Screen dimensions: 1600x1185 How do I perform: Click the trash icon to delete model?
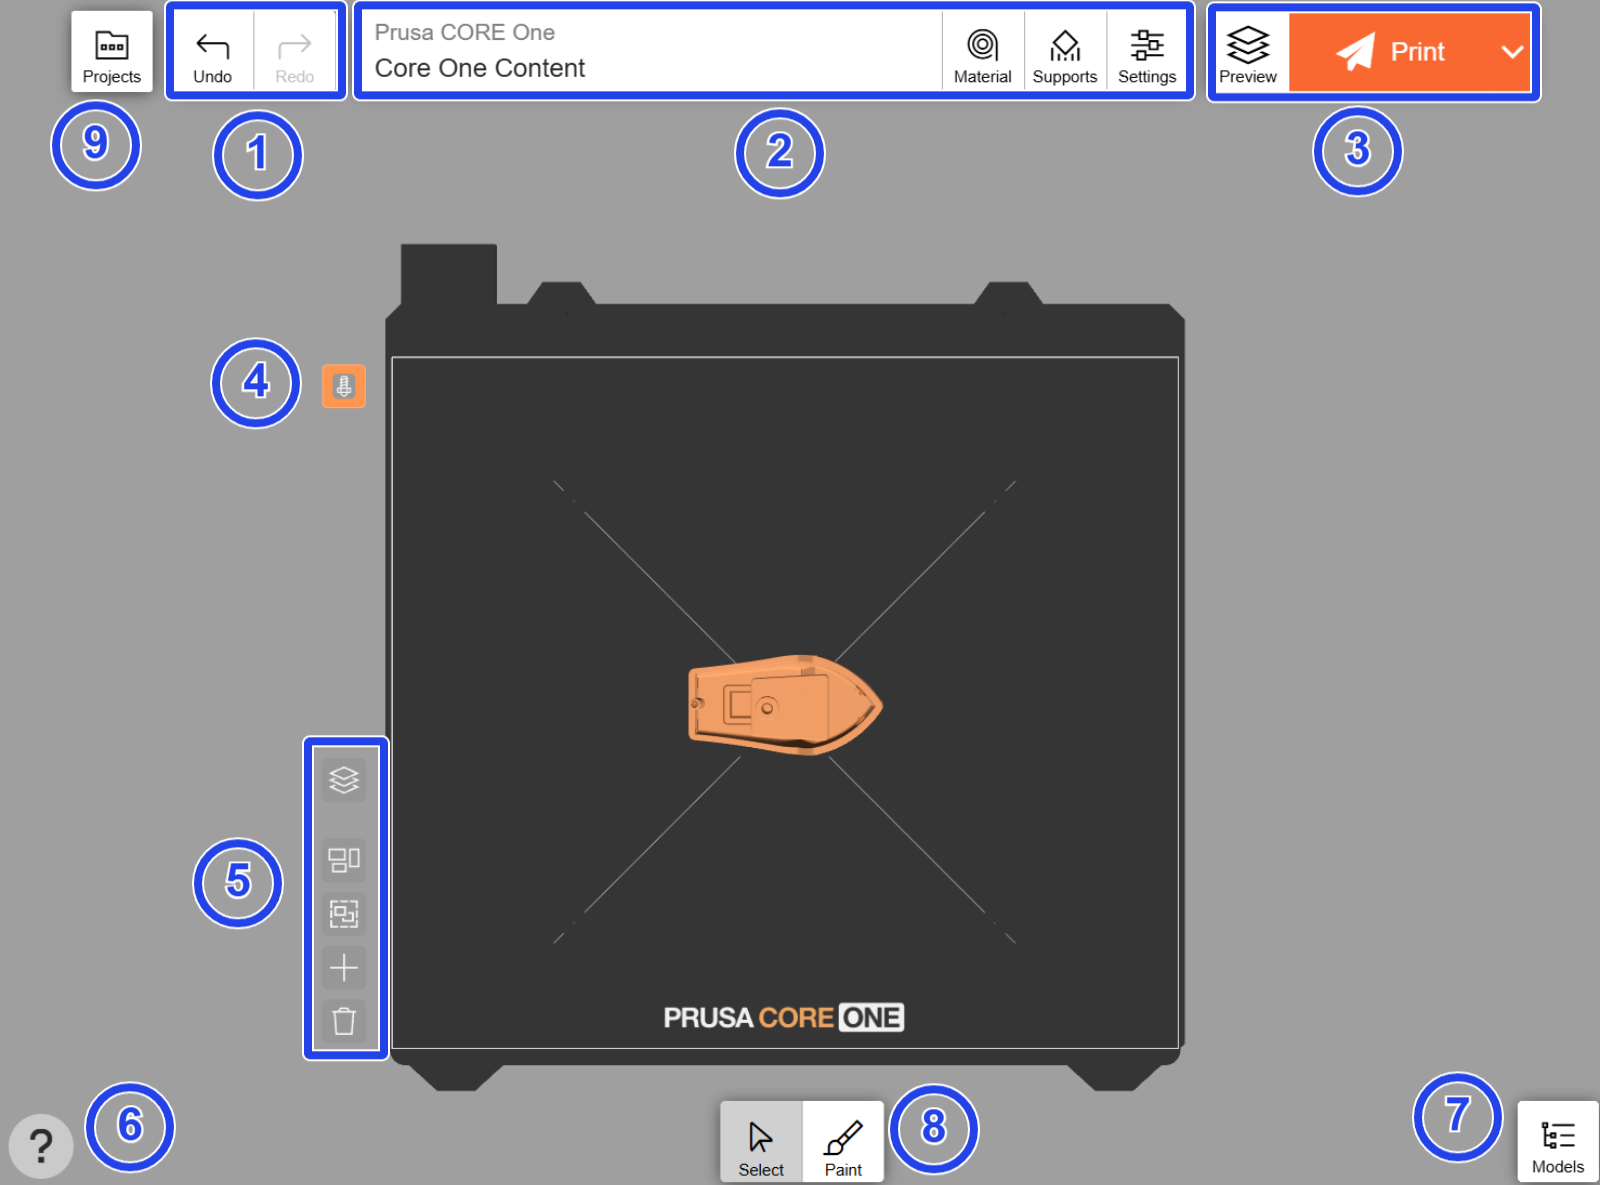point(344,1021)
